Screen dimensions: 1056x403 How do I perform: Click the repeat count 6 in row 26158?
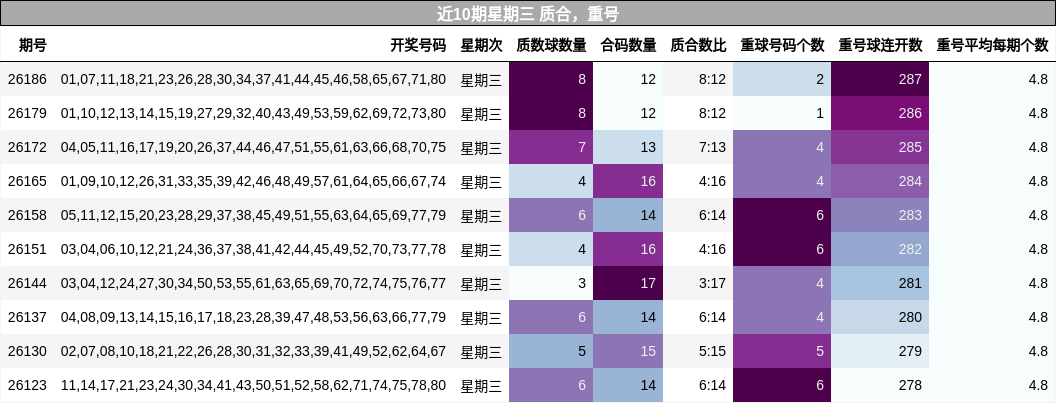coord(783,216)
